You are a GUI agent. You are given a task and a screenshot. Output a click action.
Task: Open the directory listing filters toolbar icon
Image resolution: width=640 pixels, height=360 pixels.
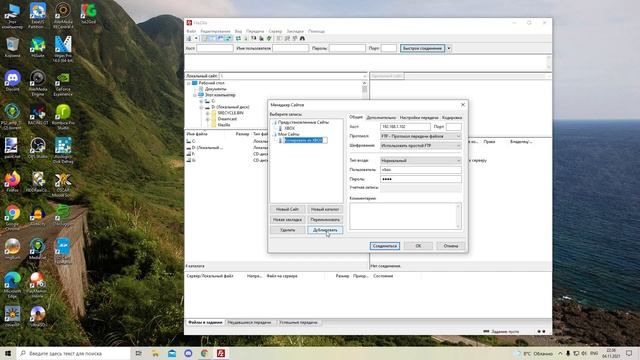[279, 38]
